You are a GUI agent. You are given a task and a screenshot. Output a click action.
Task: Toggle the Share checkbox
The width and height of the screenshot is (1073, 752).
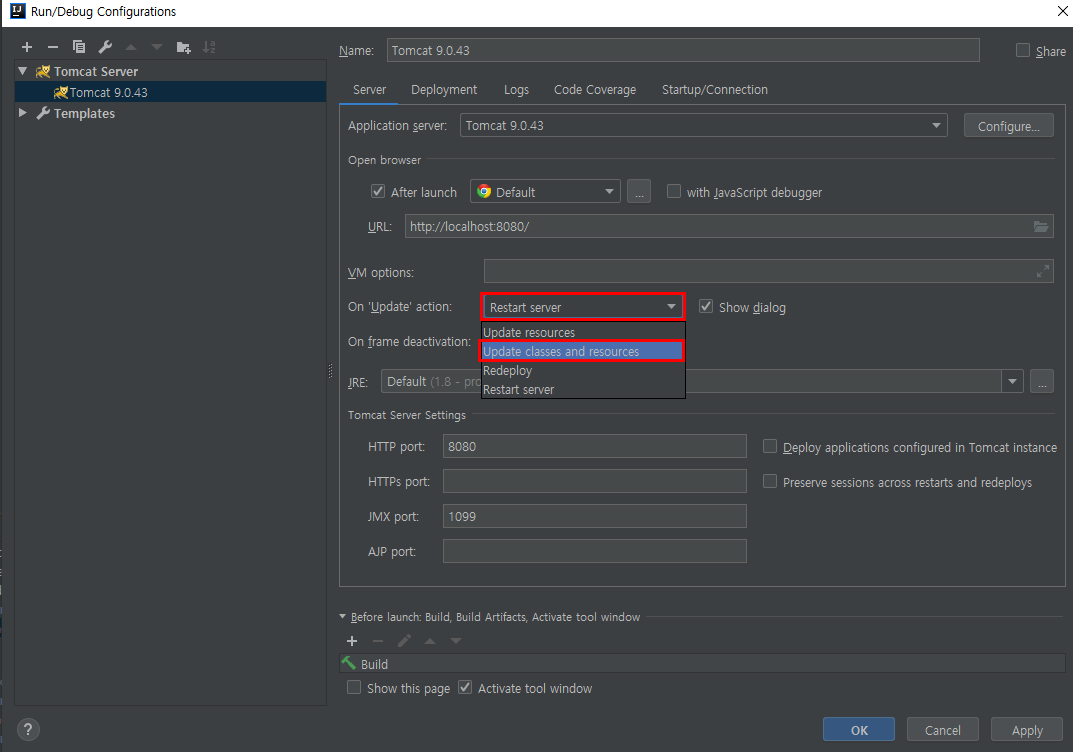click(1022, 50)
